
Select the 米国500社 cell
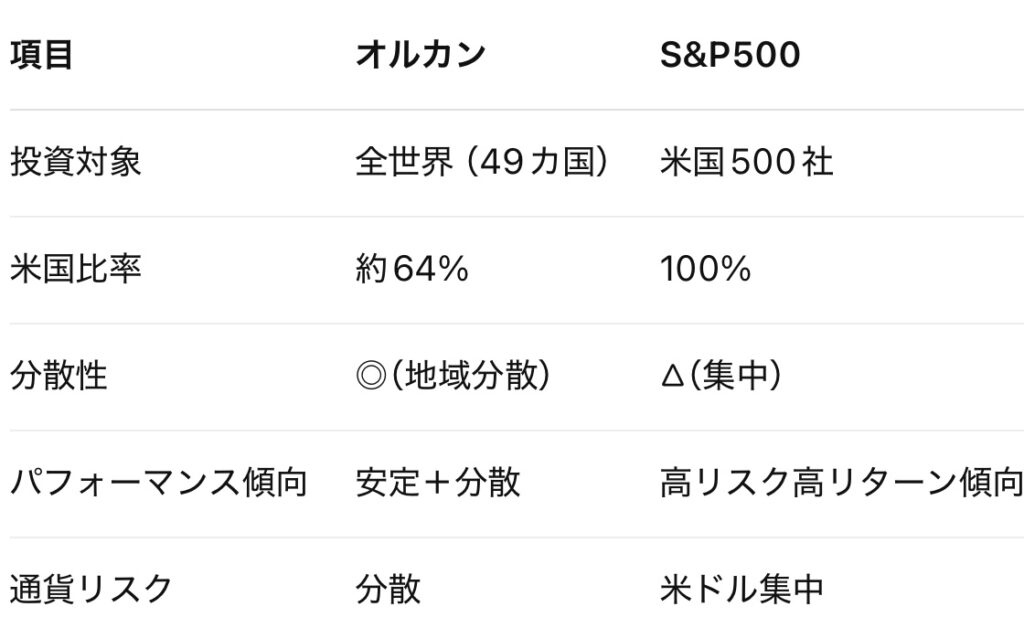pyautogui.click(x=746, y=162)
